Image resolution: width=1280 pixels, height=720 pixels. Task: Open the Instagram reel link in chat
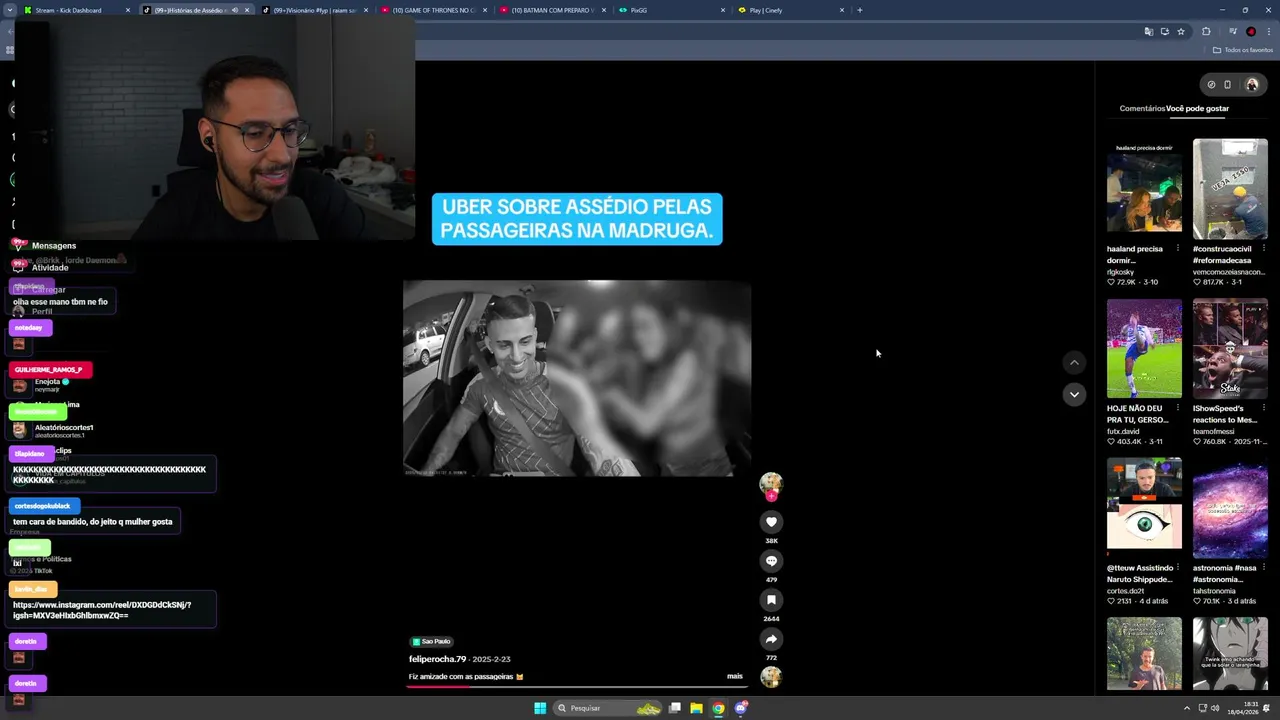pyautogui.click(x=102, y=610)
